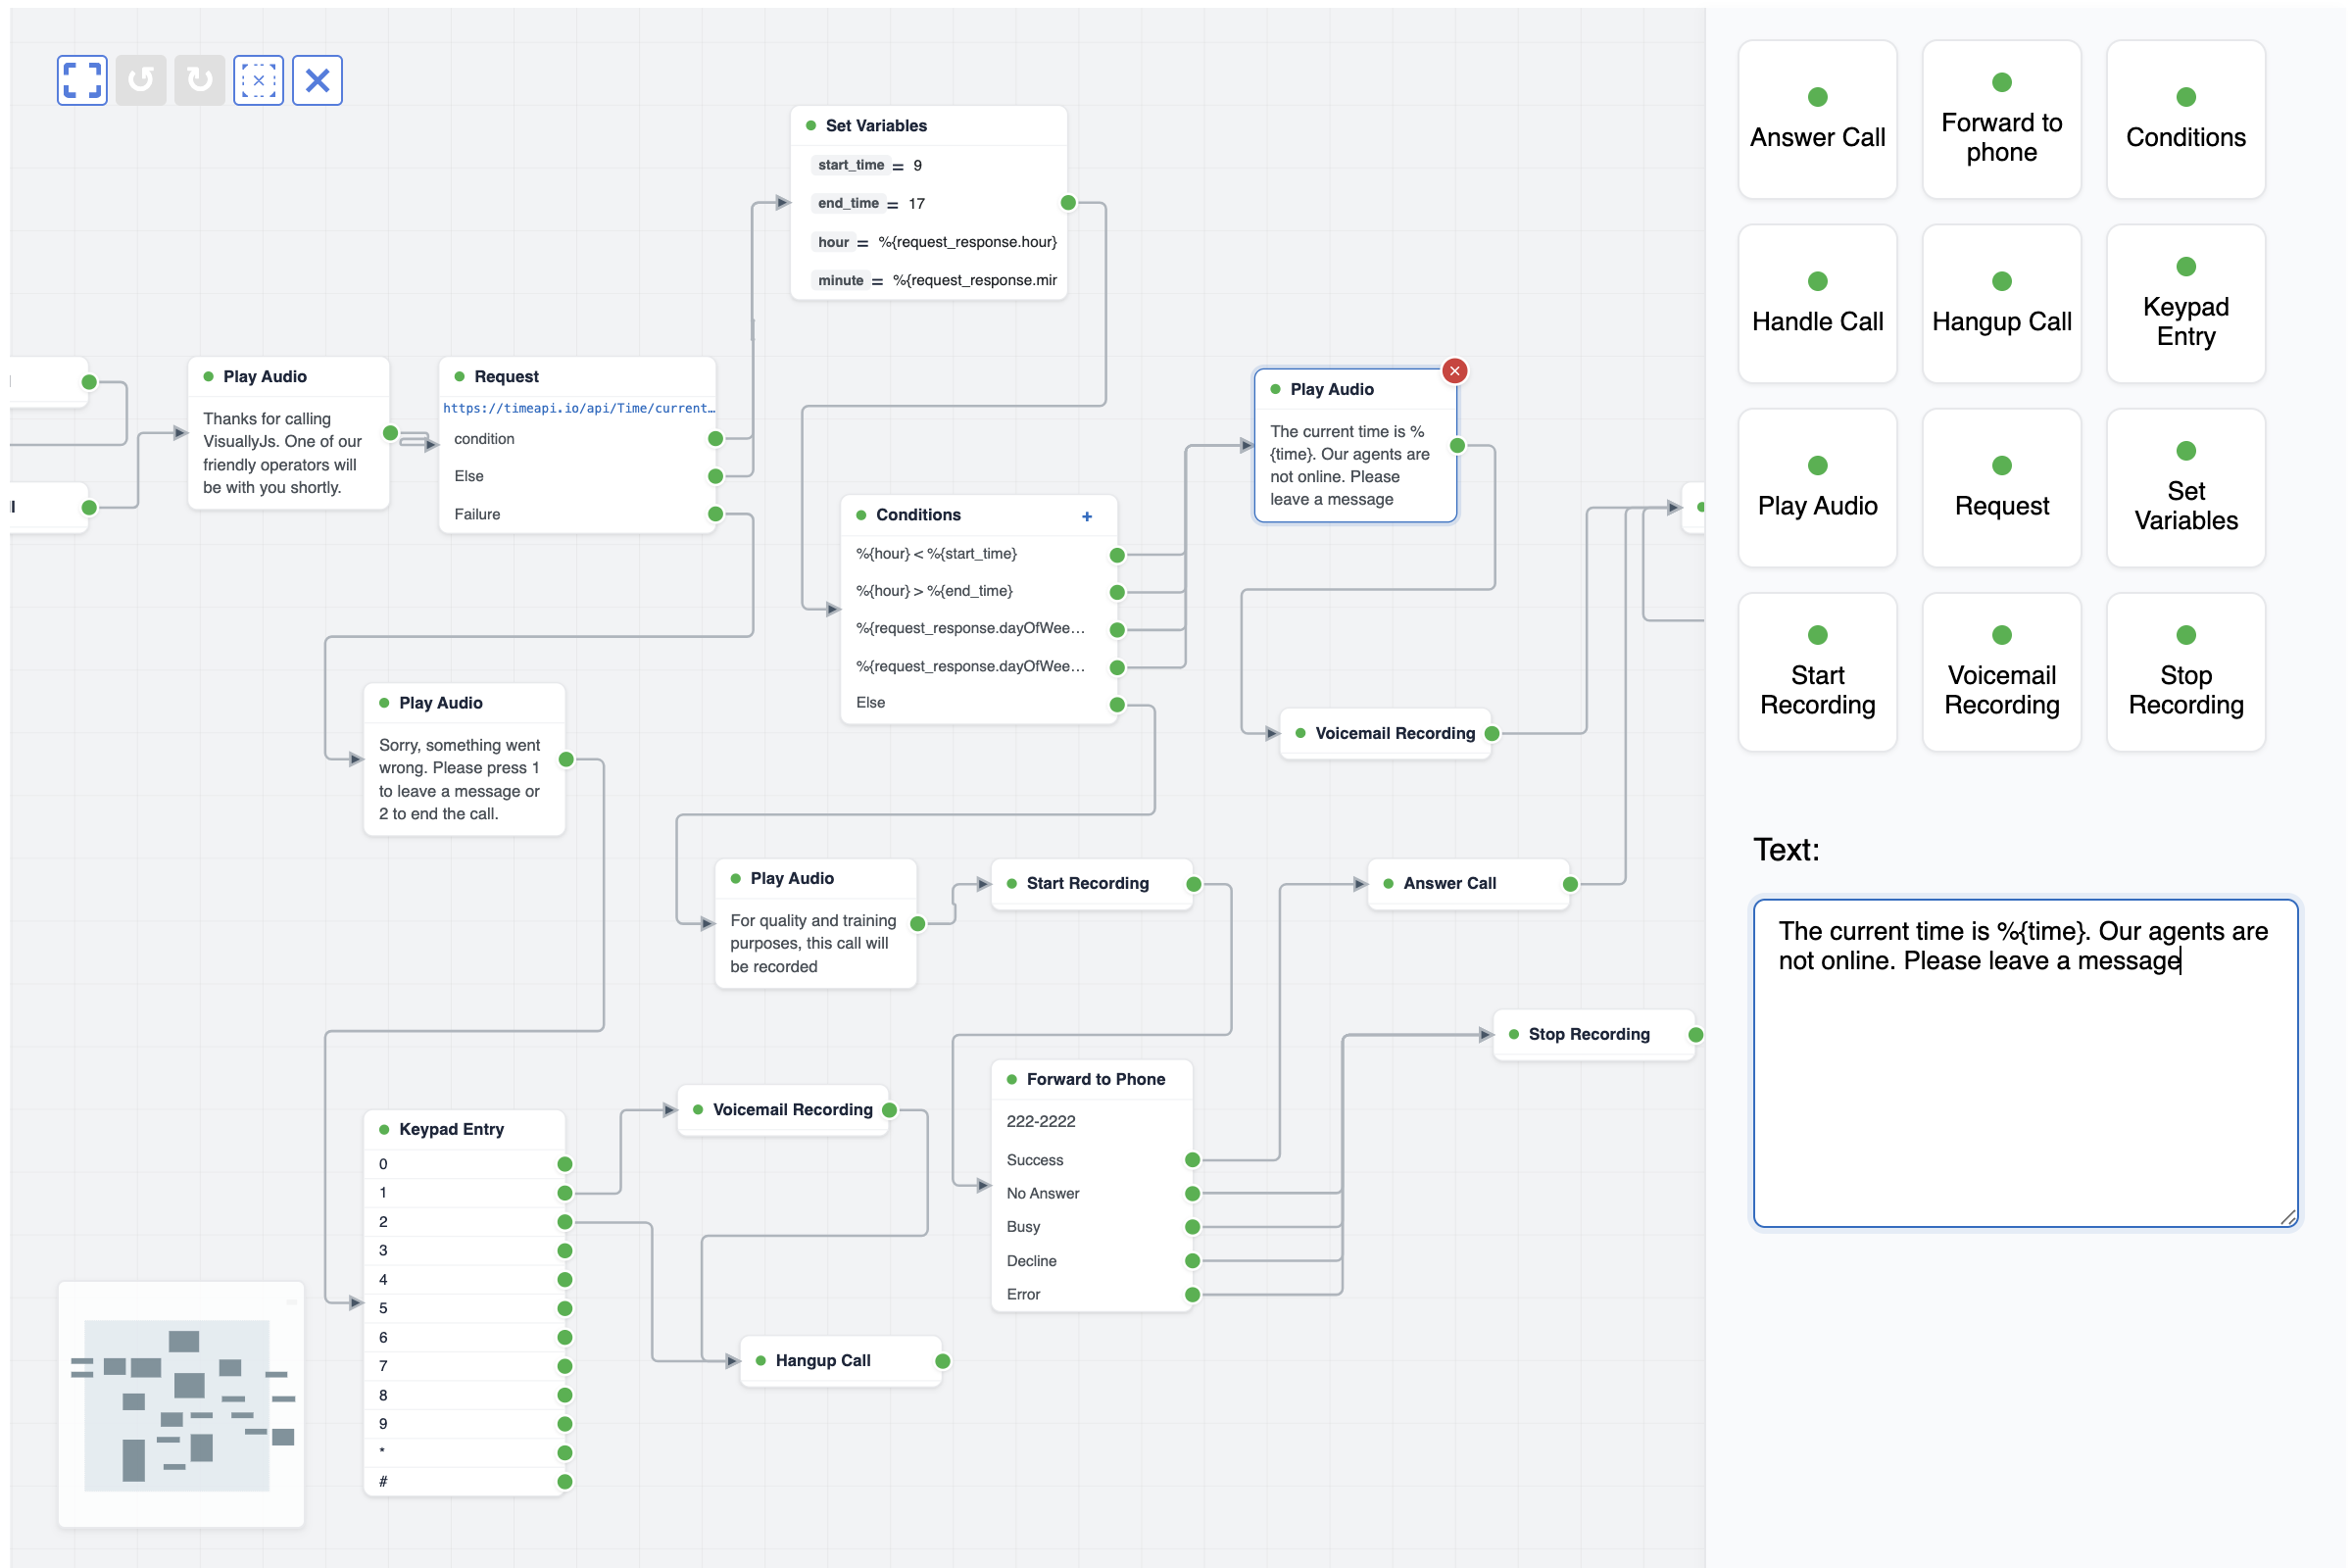Select the Set Variables node header
The width and height of the screenshot is (2352, 1568).
tap(930, 126)
